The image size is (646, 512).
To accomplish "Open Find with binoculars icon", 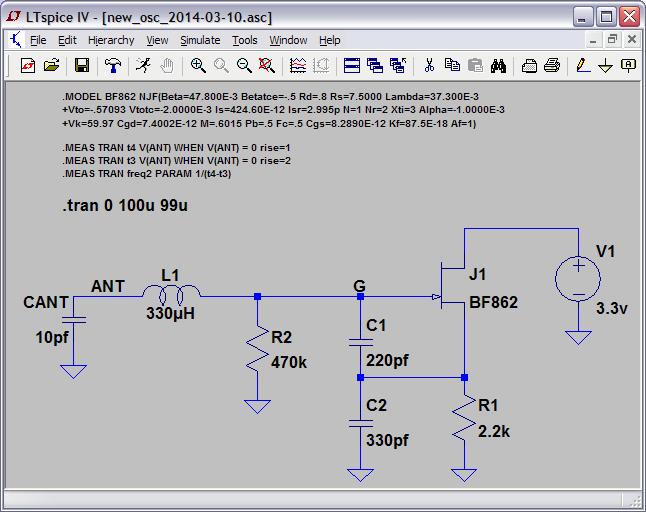I will pyautogui.click(x=498, y=65).
